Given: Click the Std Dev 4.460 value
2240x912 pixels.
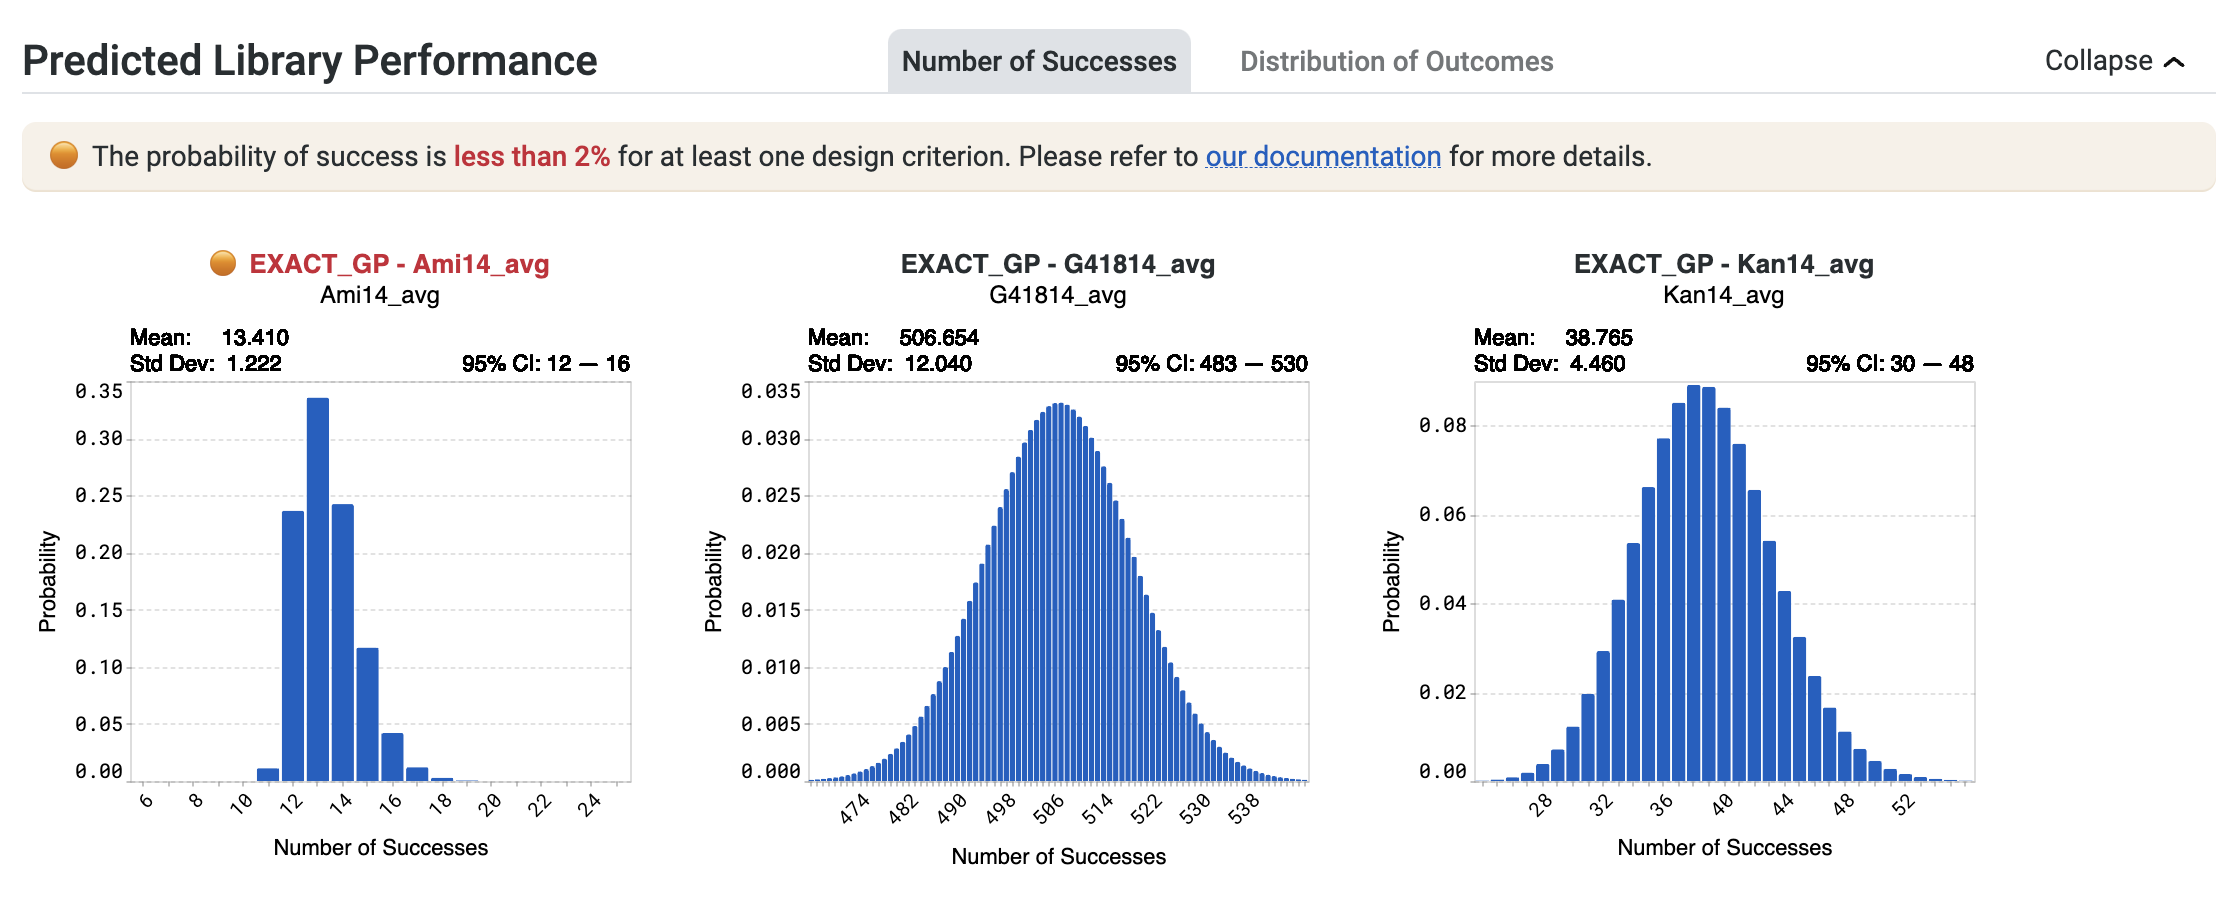Looking at the screenshot, I should point(1597,364).
